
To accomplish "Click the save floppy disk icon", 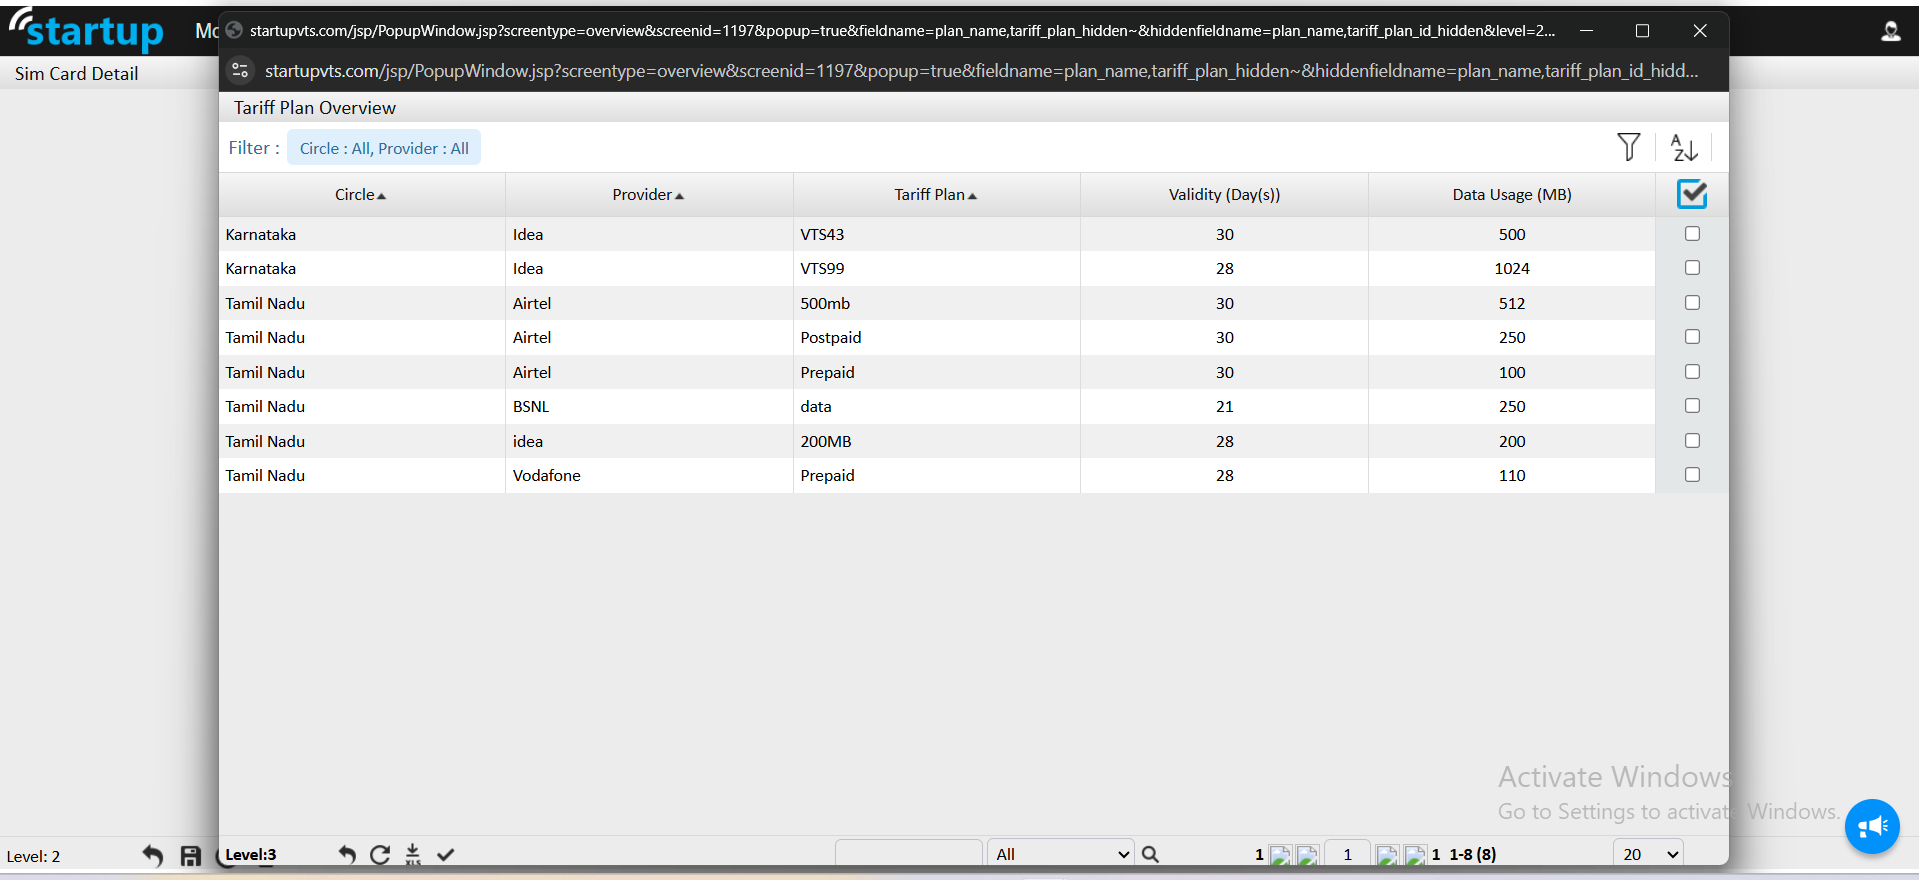I will 190,856.
